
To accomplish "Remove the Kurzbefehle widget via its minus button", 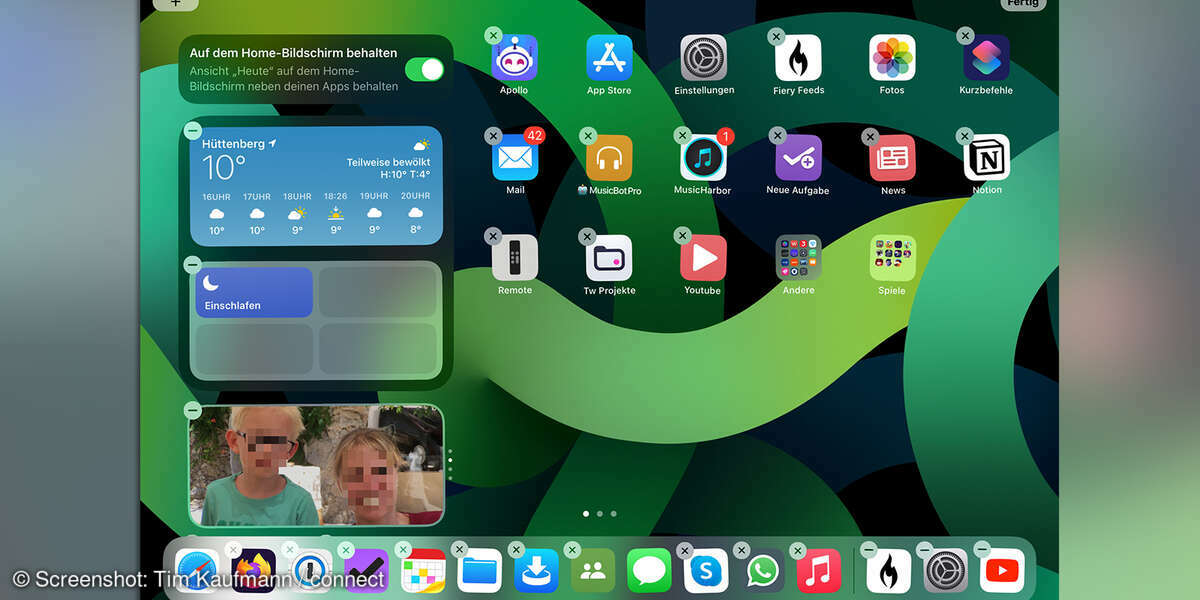I will click(x=193, y=265).
